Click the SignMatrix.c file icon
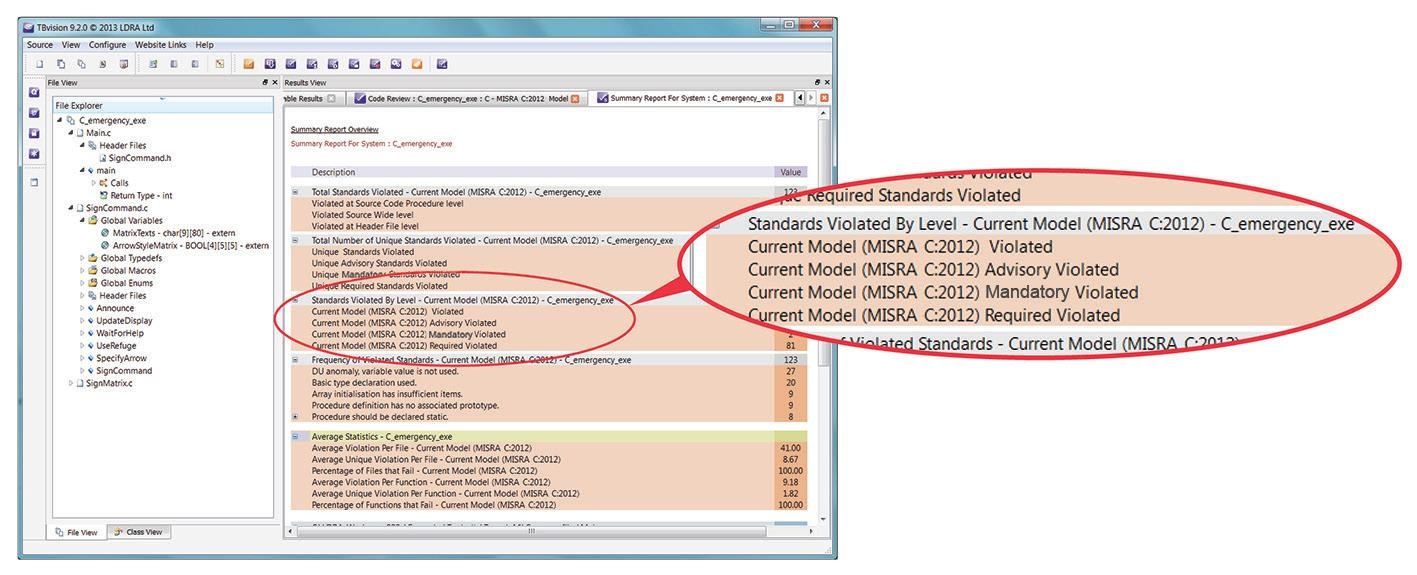This screenshot has width=1417, height=575. (x=80, y=383)
